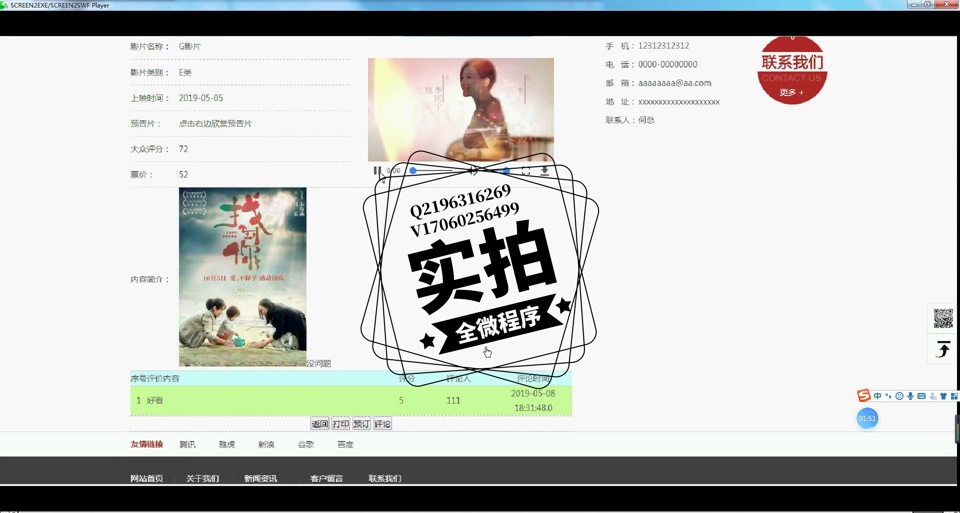This screenshot has height=513, width=960.
Task: Adjust the trailer volume slider handle
Action: 506,171
